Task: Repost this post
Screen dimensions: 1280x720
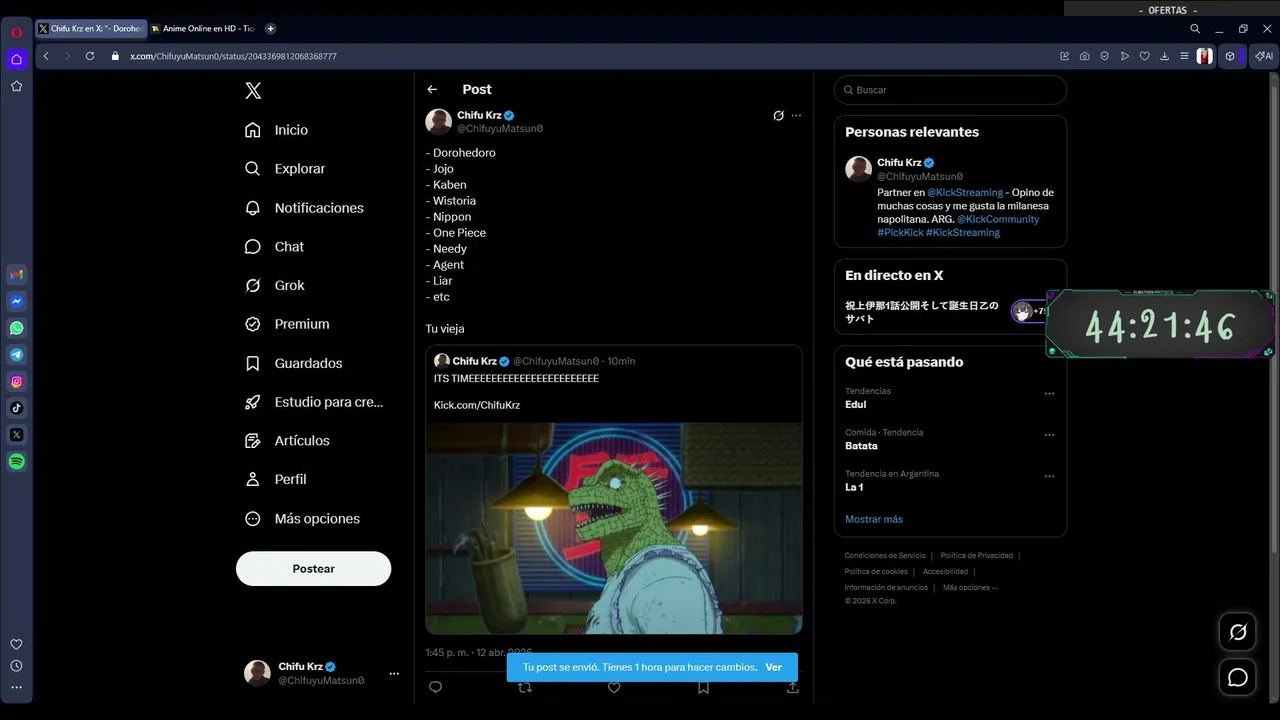Action: (524, 688)
